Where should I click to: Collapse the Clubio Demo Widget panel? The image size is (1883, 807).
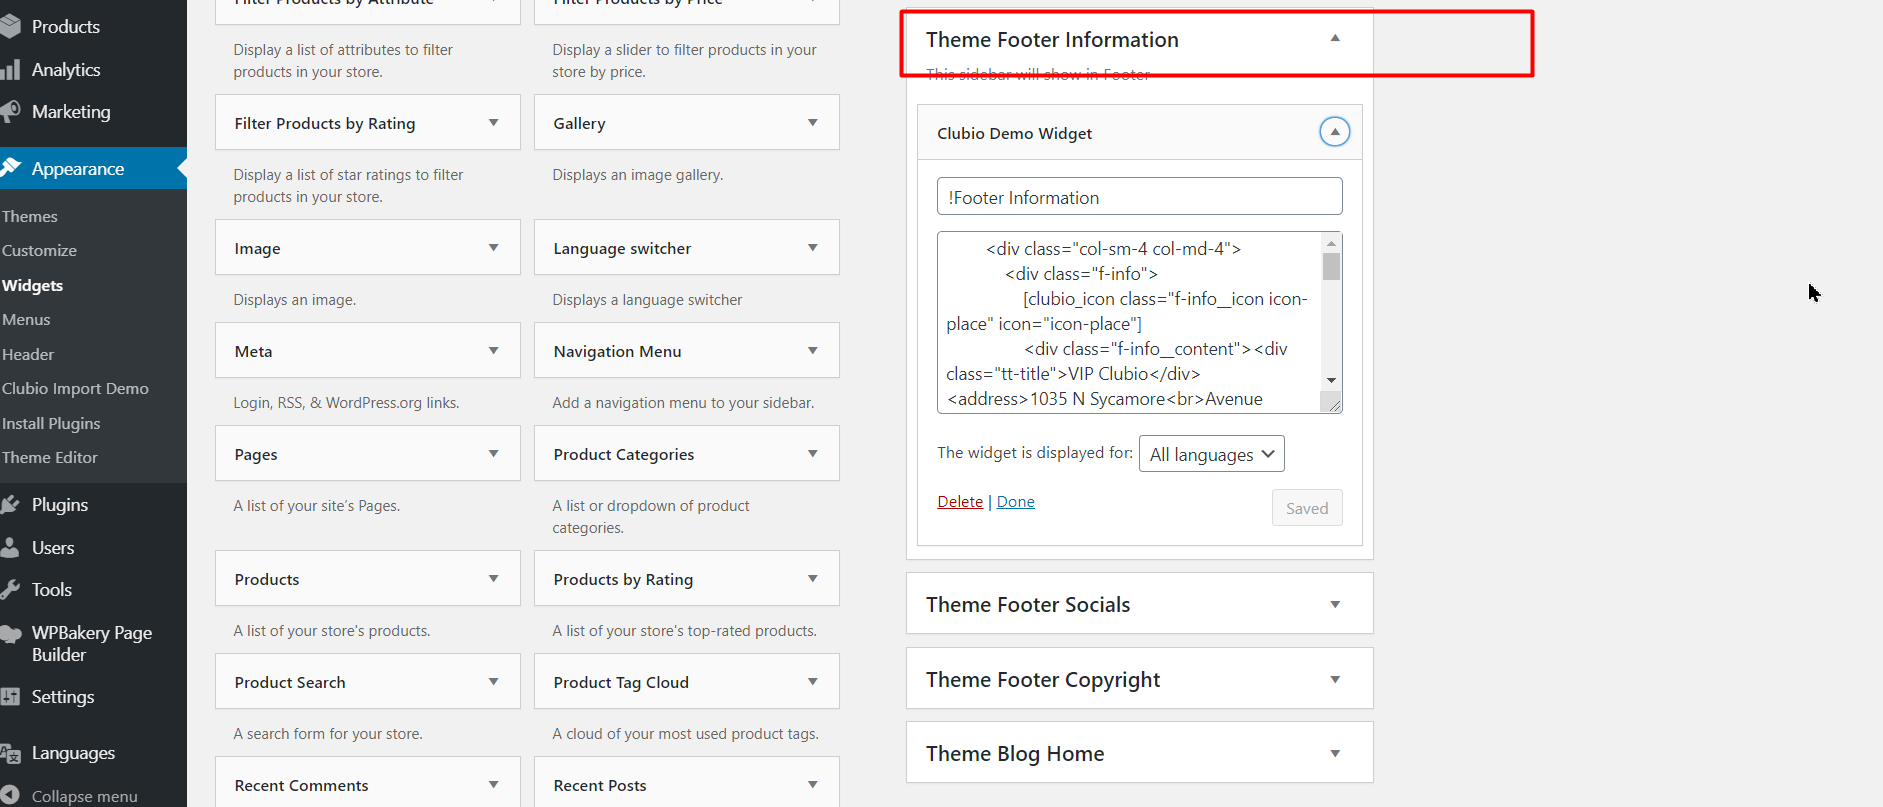coord(1334,132)
